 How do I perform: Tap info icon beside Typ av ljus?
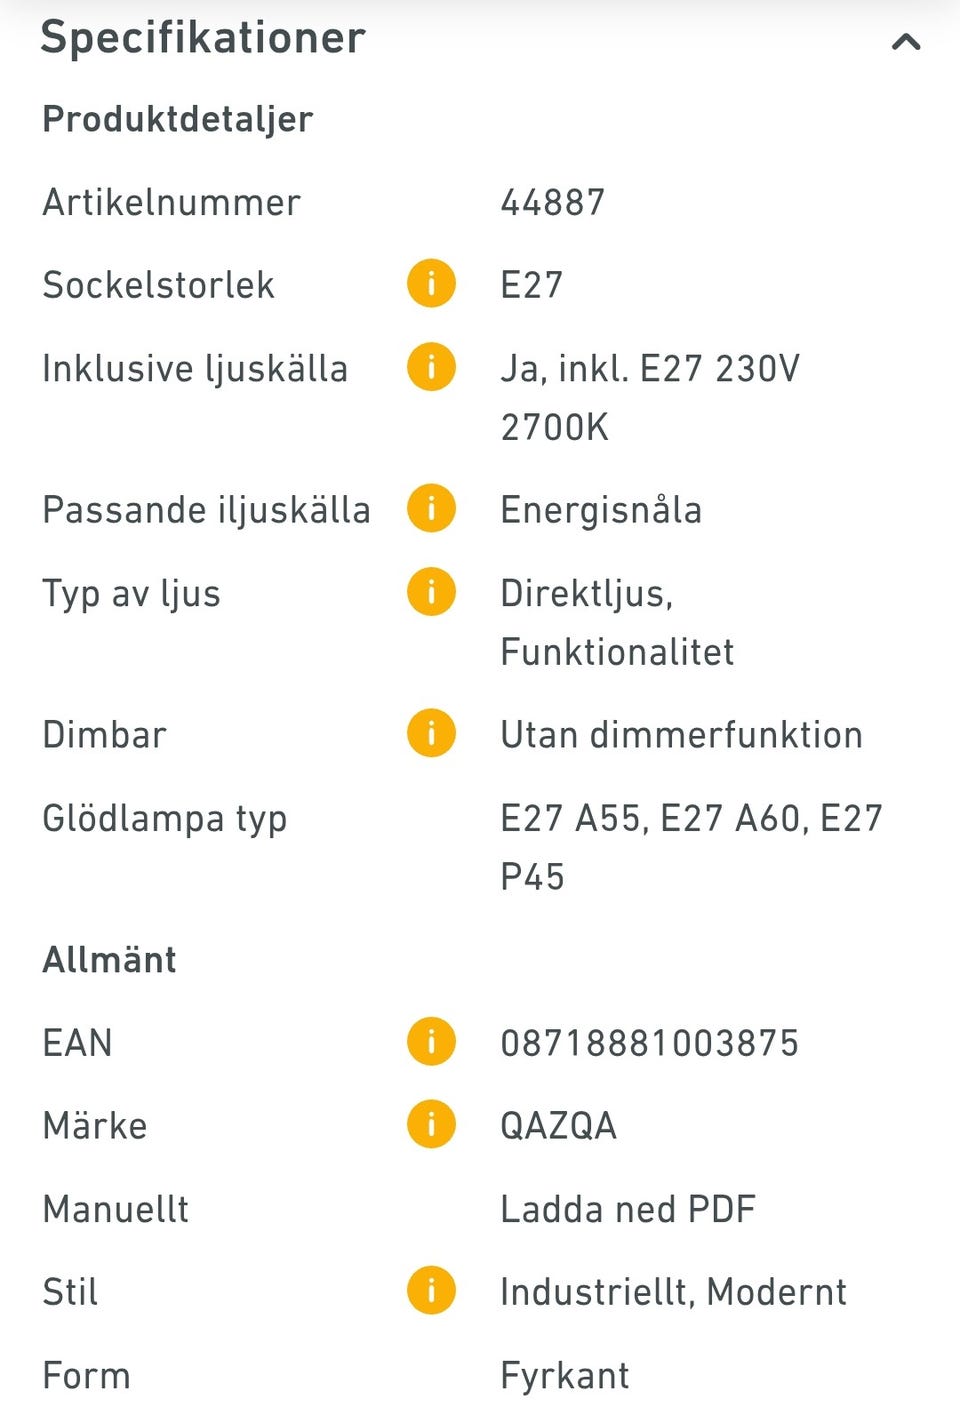(431, 592)
